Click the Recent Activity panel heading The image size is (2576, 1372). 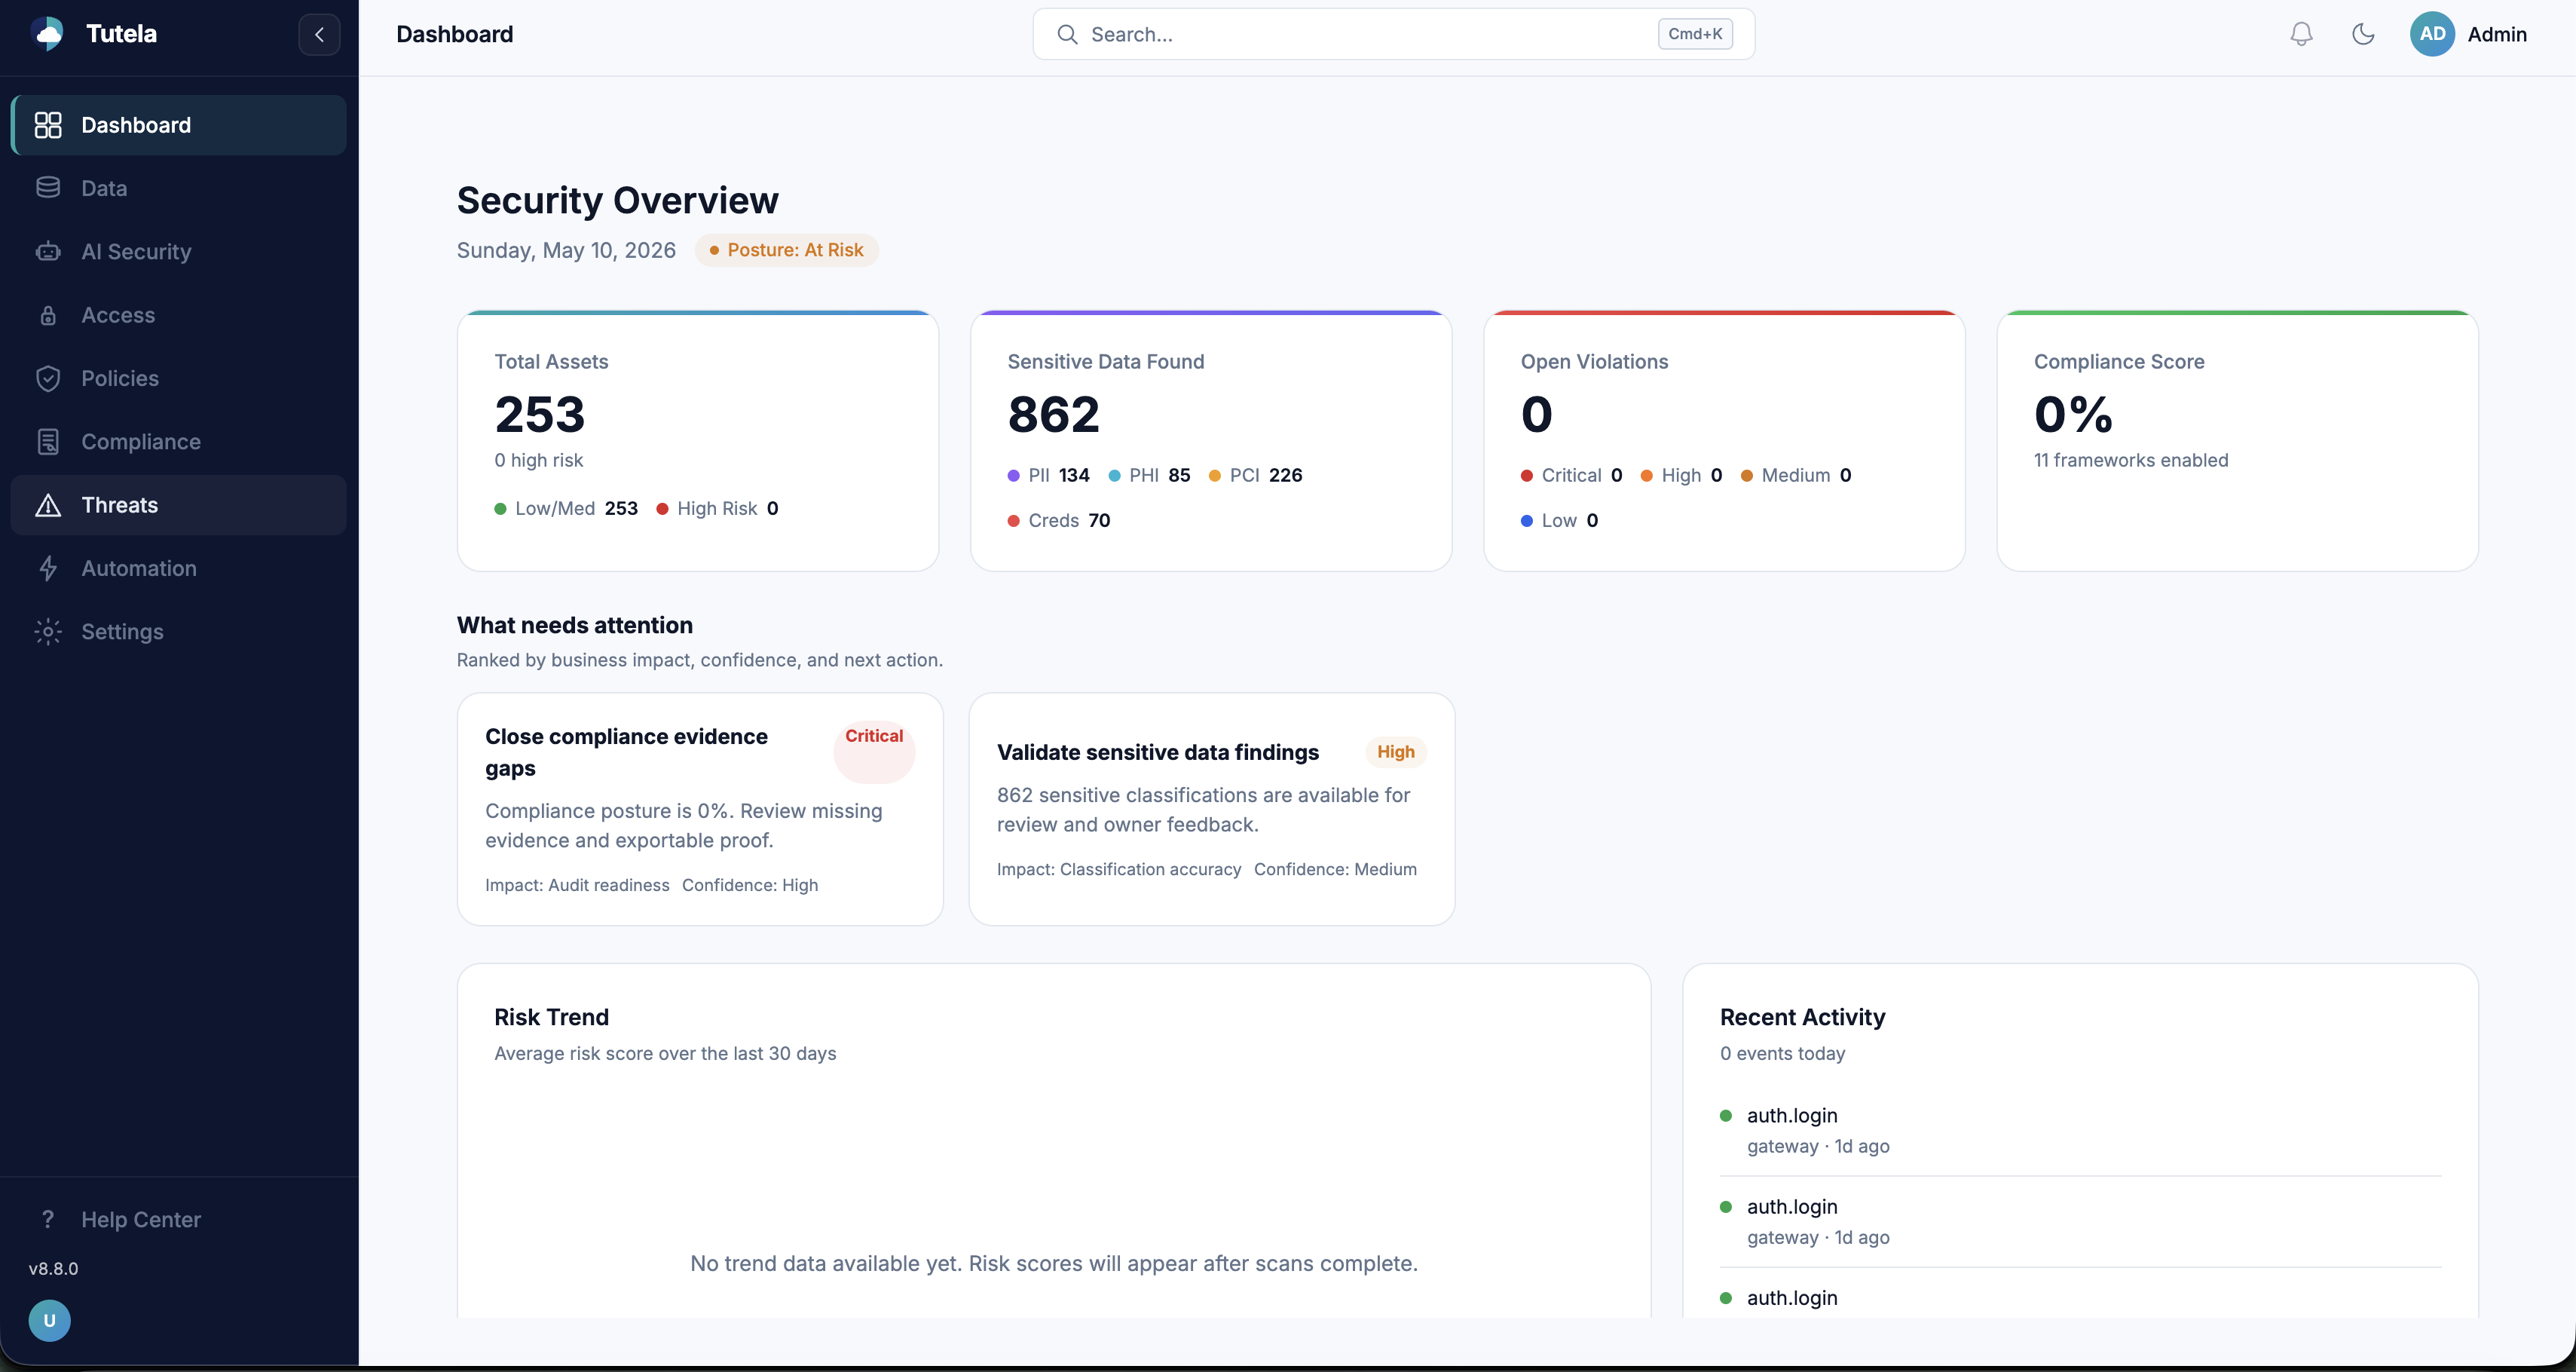(x=1802, y=1017)
